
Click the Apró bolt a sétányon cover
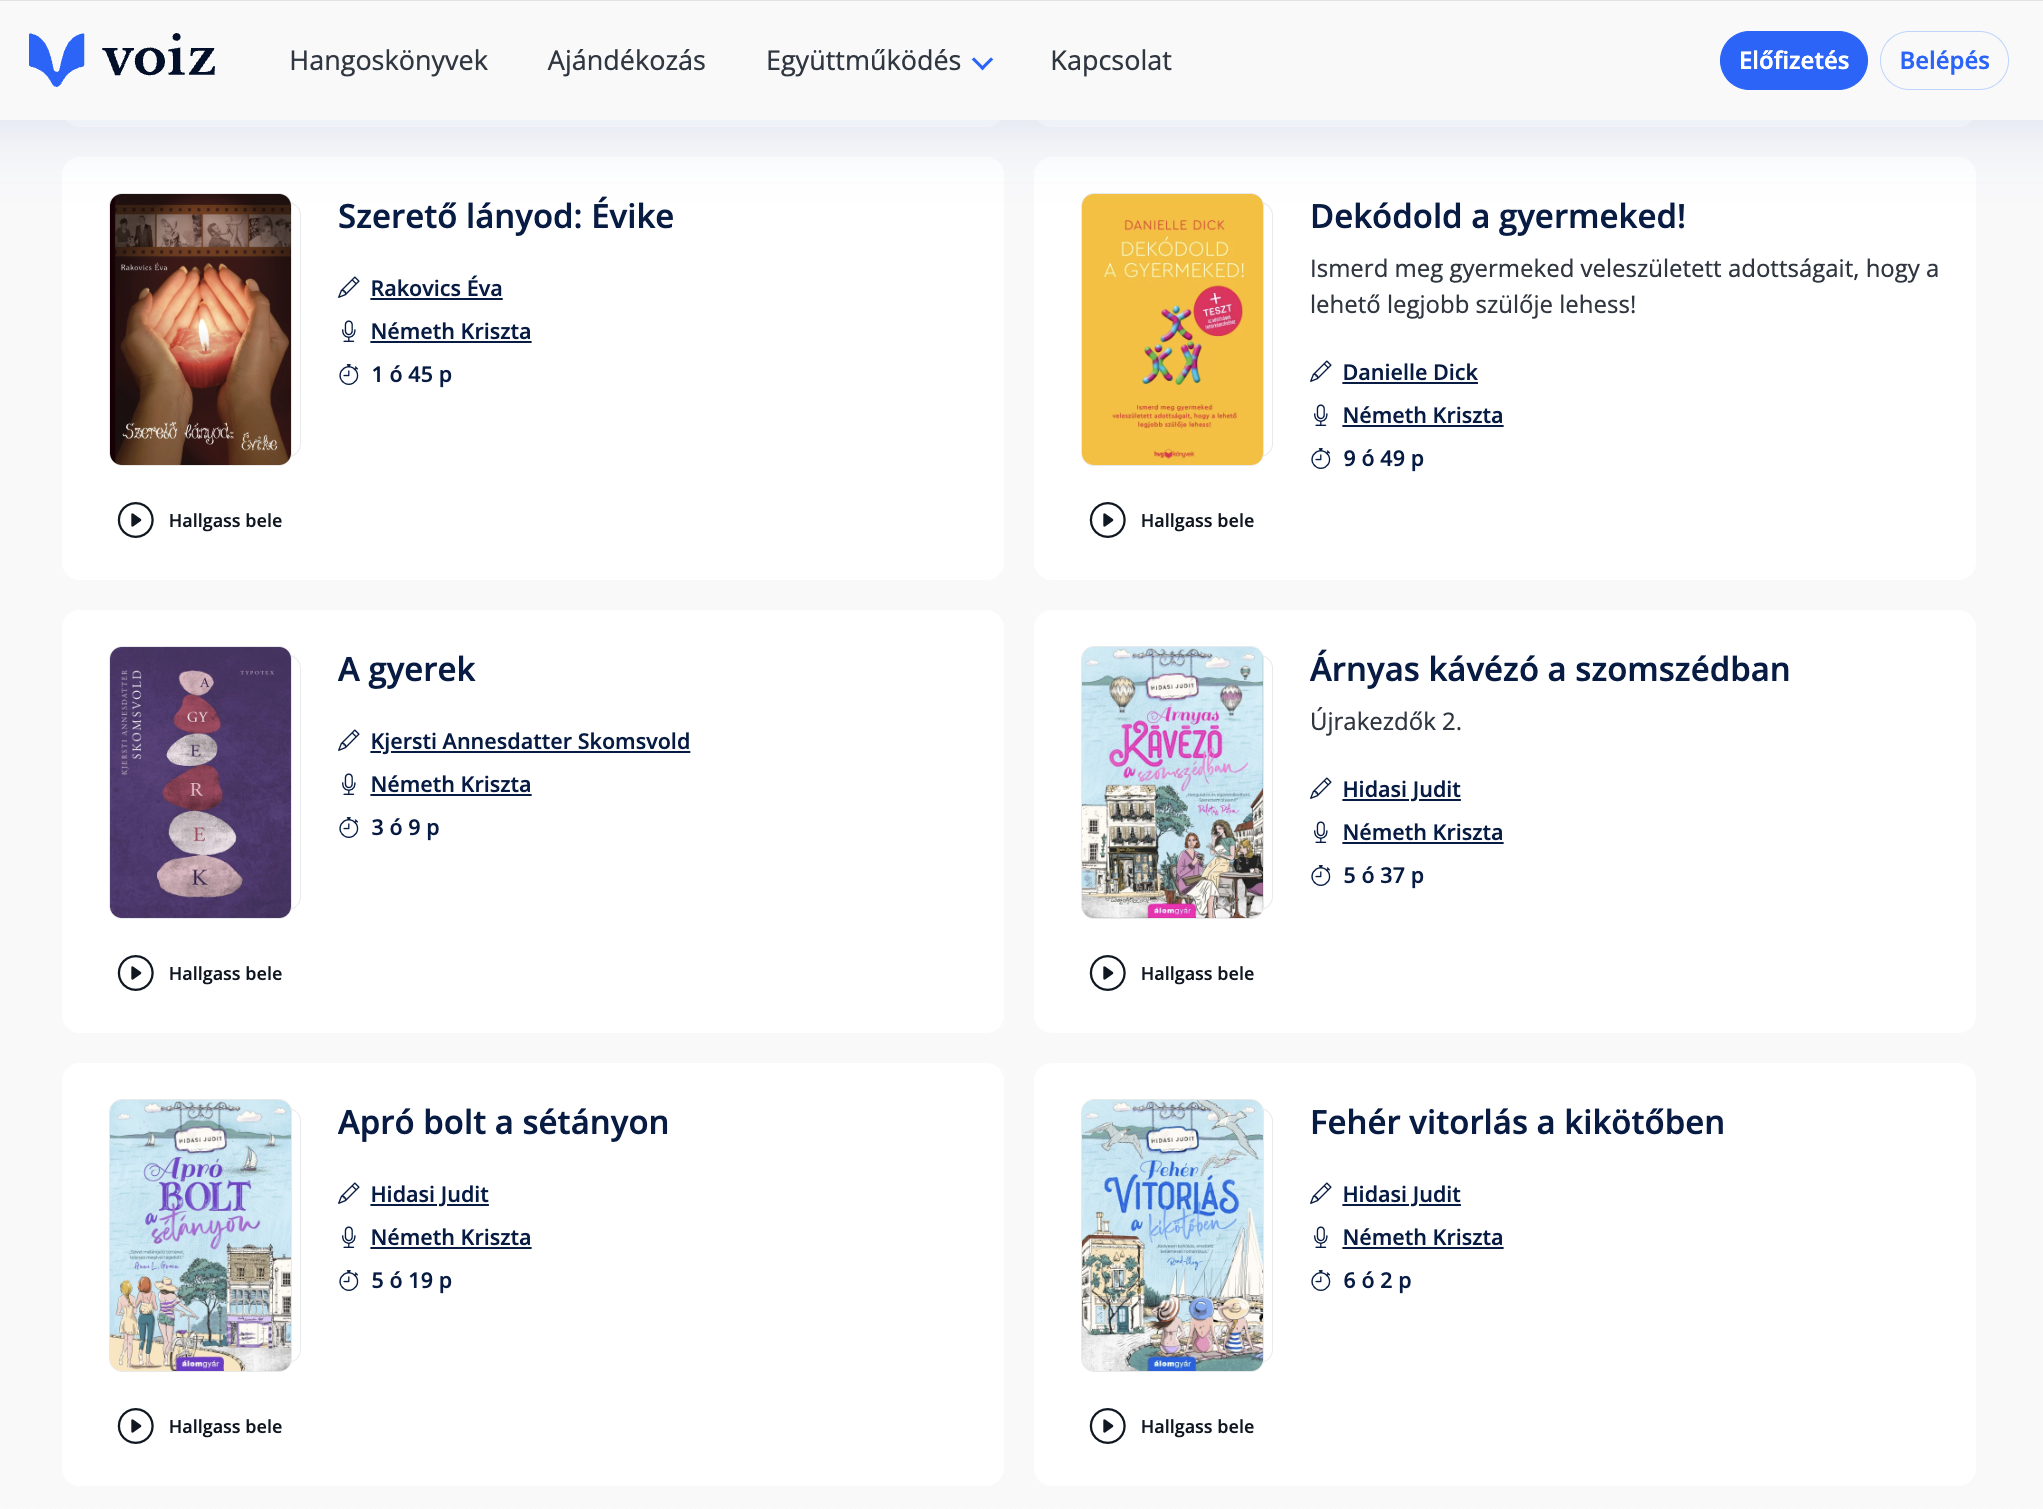point(200,1235)
